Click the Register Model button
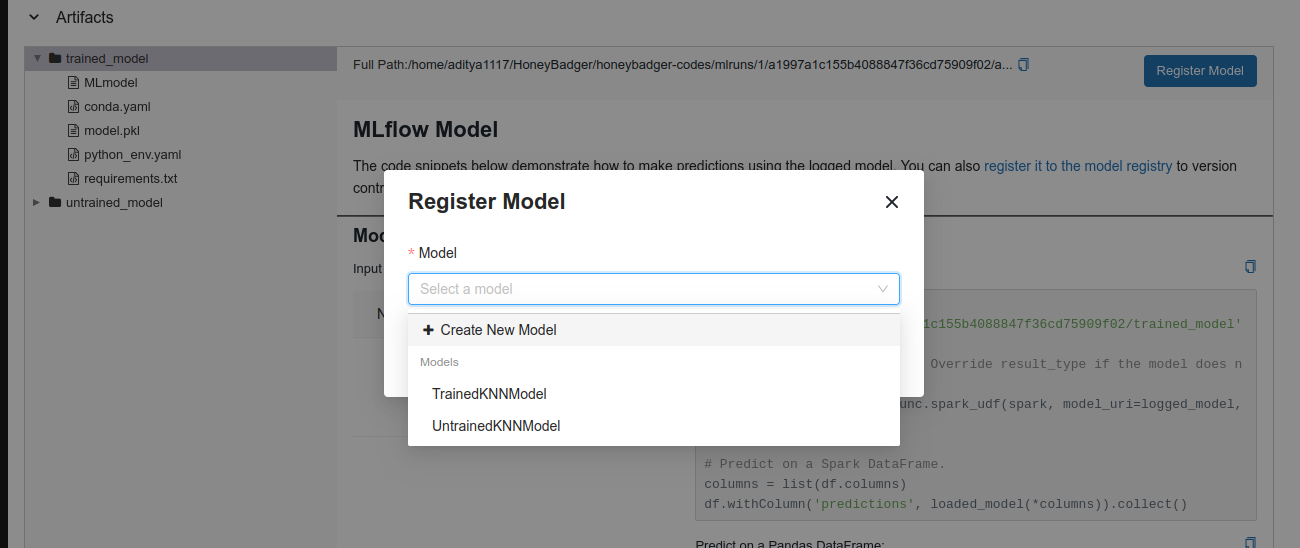The height and width of the screenshot is (548, 1300). pos(1200,70)
